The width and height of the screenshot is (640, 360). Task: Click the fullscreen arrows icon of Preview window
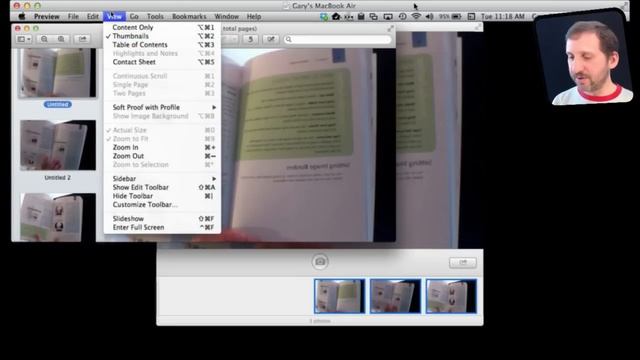(391, 28)
